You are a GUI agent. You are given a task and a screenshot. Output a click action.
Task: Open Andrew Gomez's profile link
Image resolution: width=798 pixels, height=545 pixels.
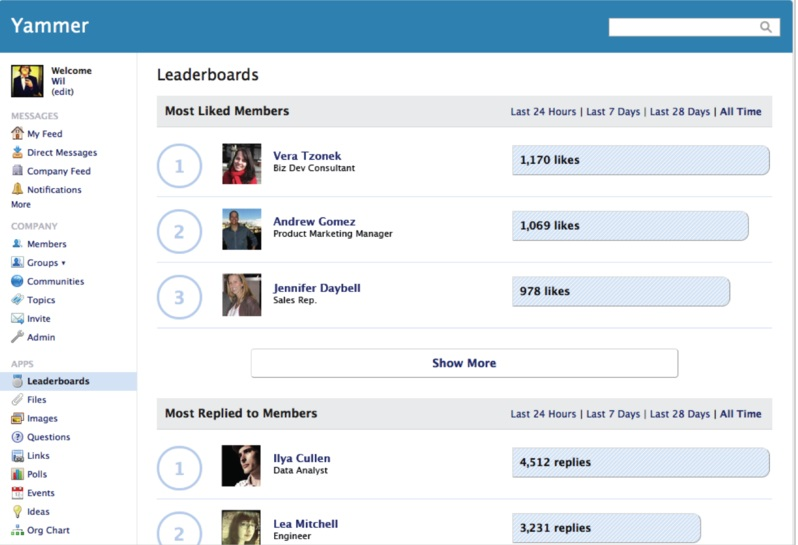(314, 221)
